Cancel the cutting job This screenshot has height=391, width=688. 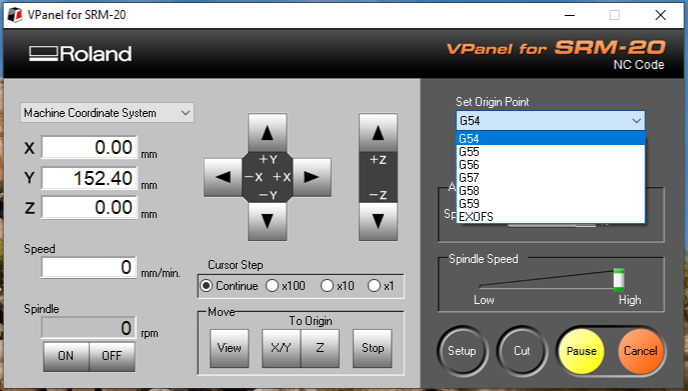(x=641, y=351)
